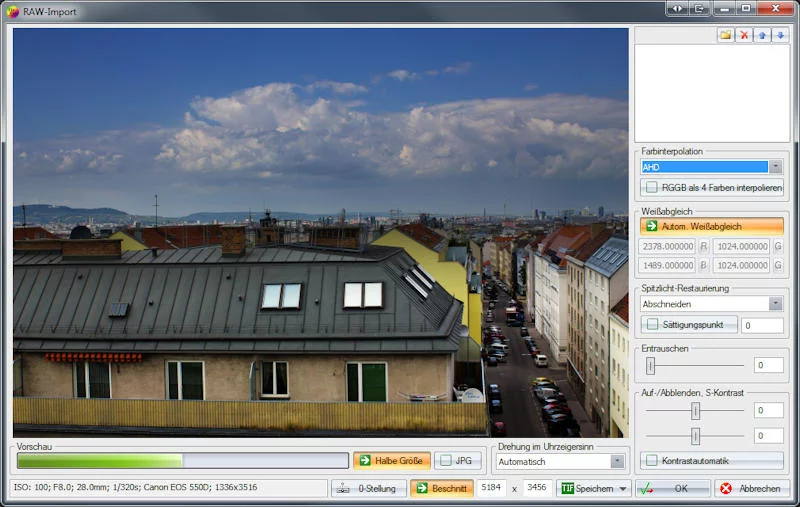Screen dimensions: 800x507
Task: Toggle Autom. Weißabgleich
Action: pos(712,226)
